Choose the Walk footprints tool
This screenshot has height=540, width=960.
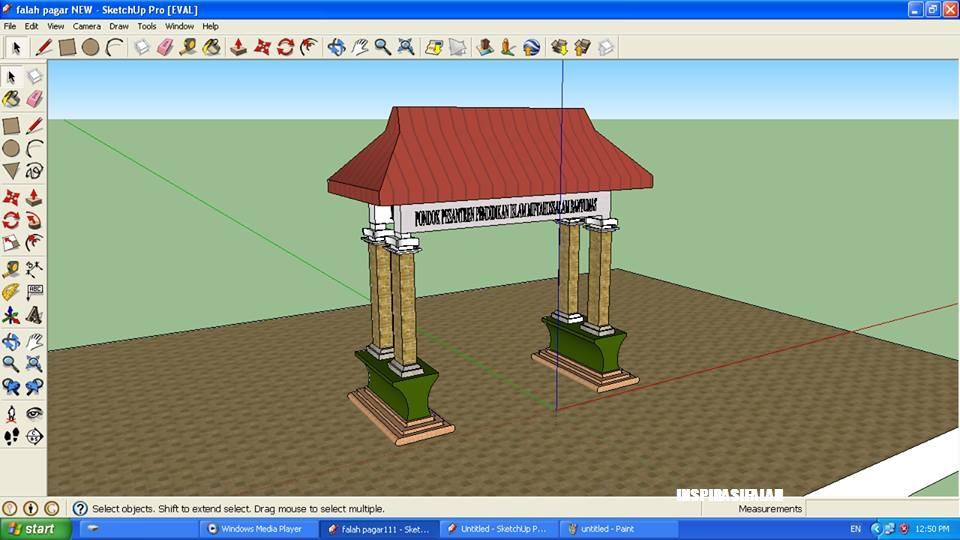click(11, 437)
